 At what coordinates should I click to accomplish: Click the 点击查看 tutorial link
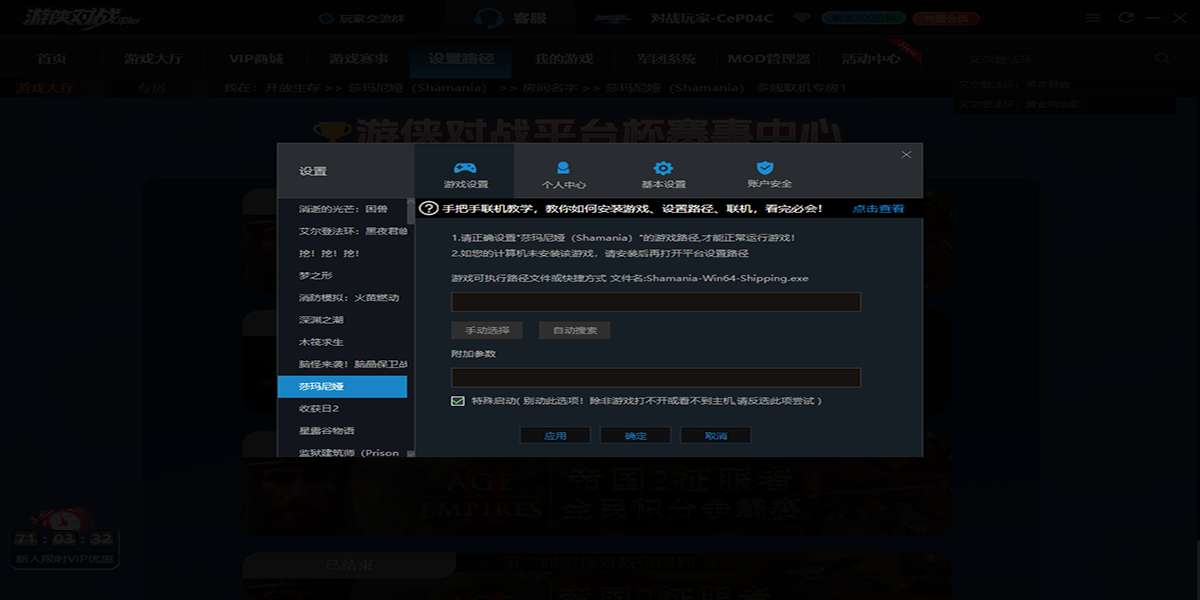[878, 209]
